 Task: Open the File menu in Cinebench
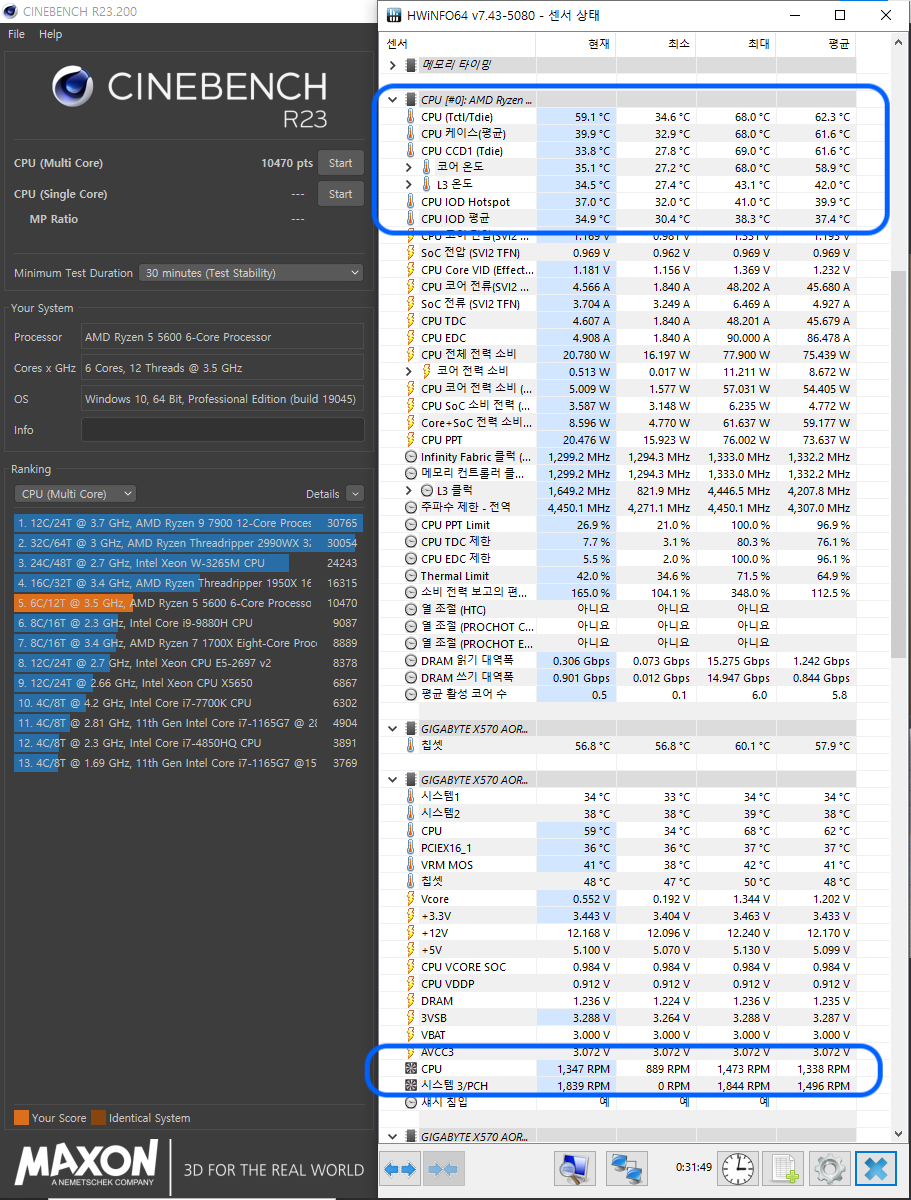pos(16,34)
